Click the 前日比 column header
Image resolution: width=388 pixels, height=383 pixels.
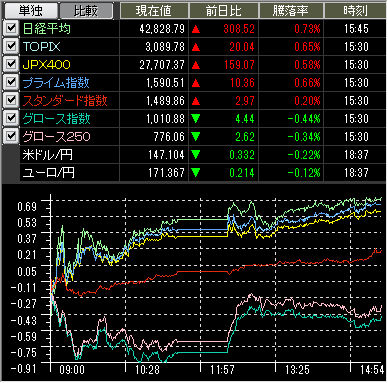pos(223,11)
